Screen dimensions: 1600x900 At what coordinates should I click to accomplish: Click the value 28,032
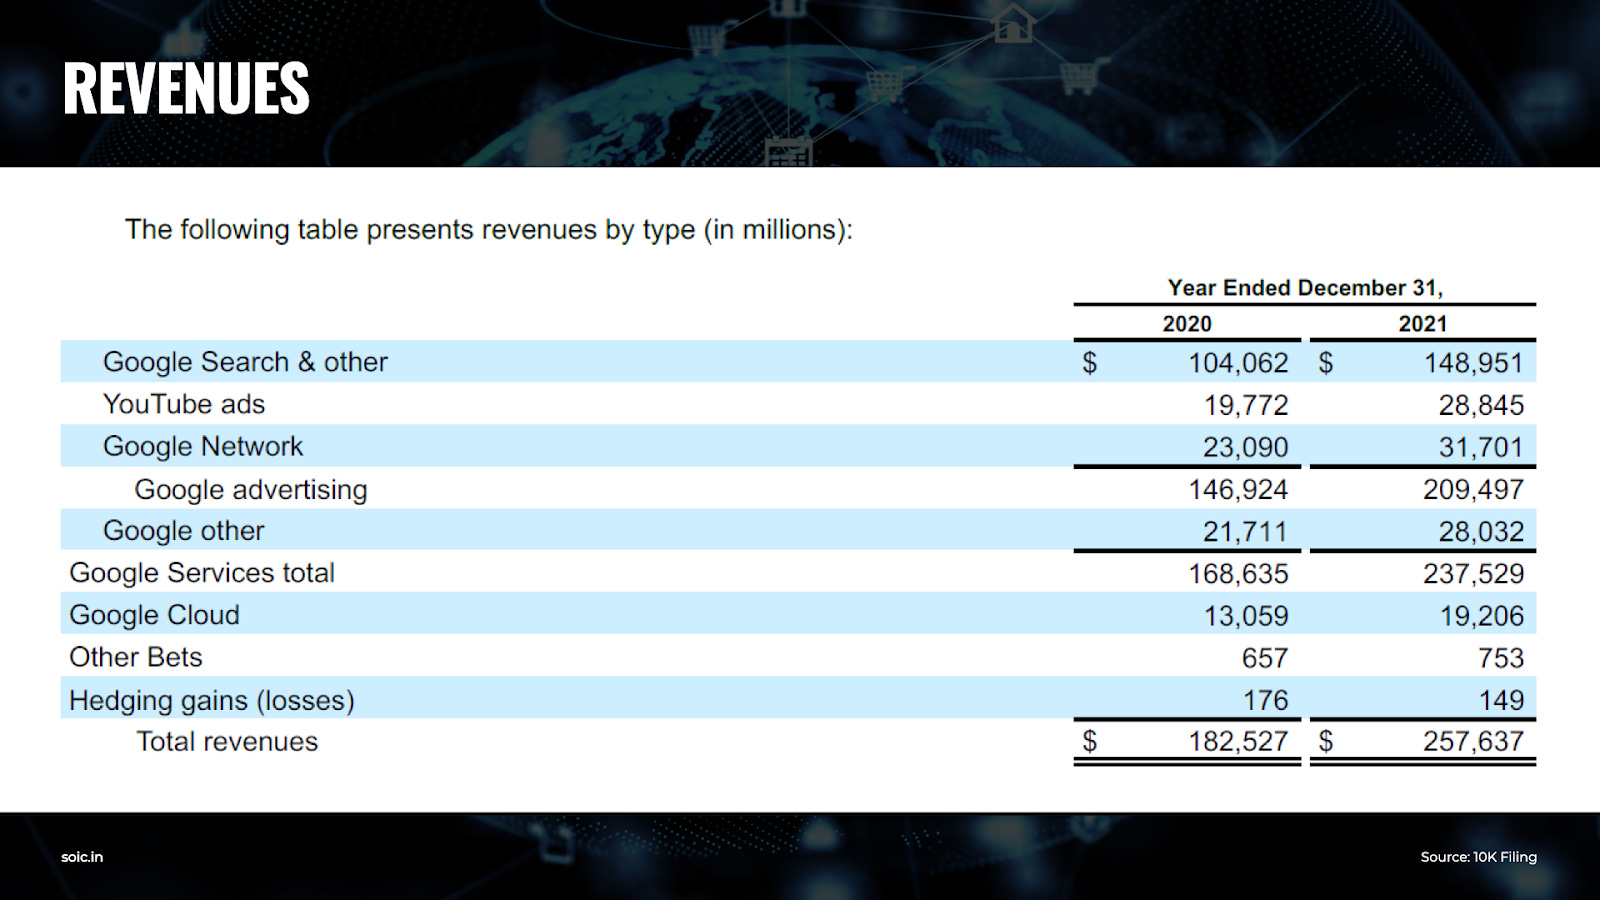1481,532
